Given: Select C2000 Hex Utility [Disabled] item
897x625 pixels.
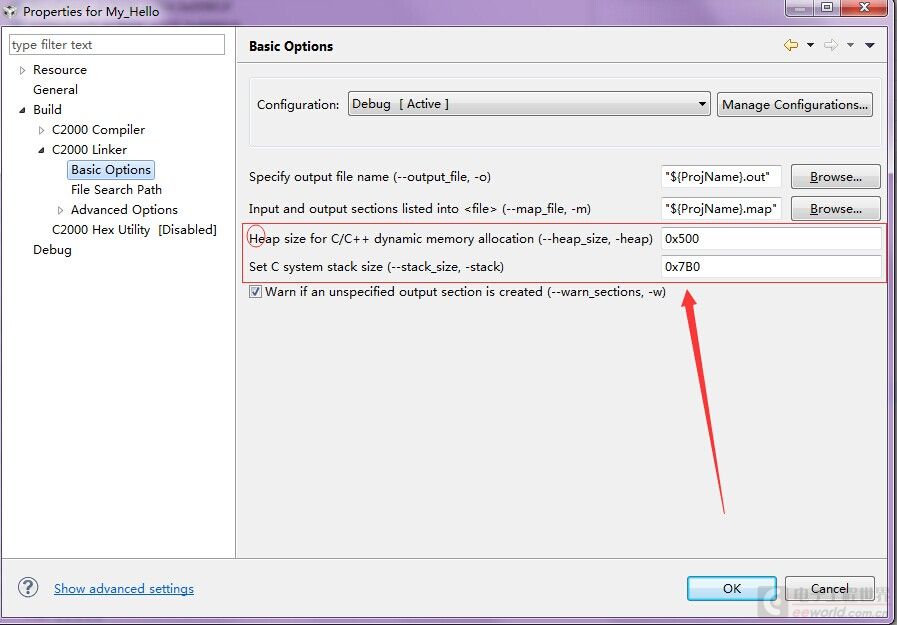Looking at the screenshot, I should point(134,230).
